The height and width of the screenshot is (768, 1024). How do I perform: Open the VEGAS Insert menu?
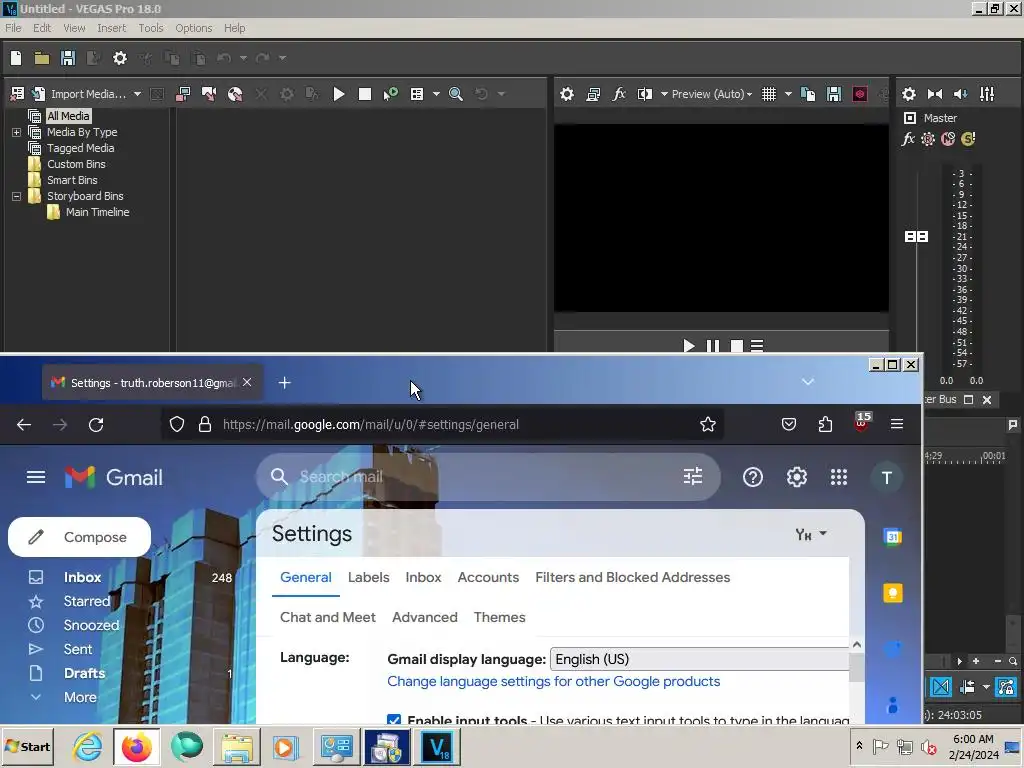tap(112, 28)
